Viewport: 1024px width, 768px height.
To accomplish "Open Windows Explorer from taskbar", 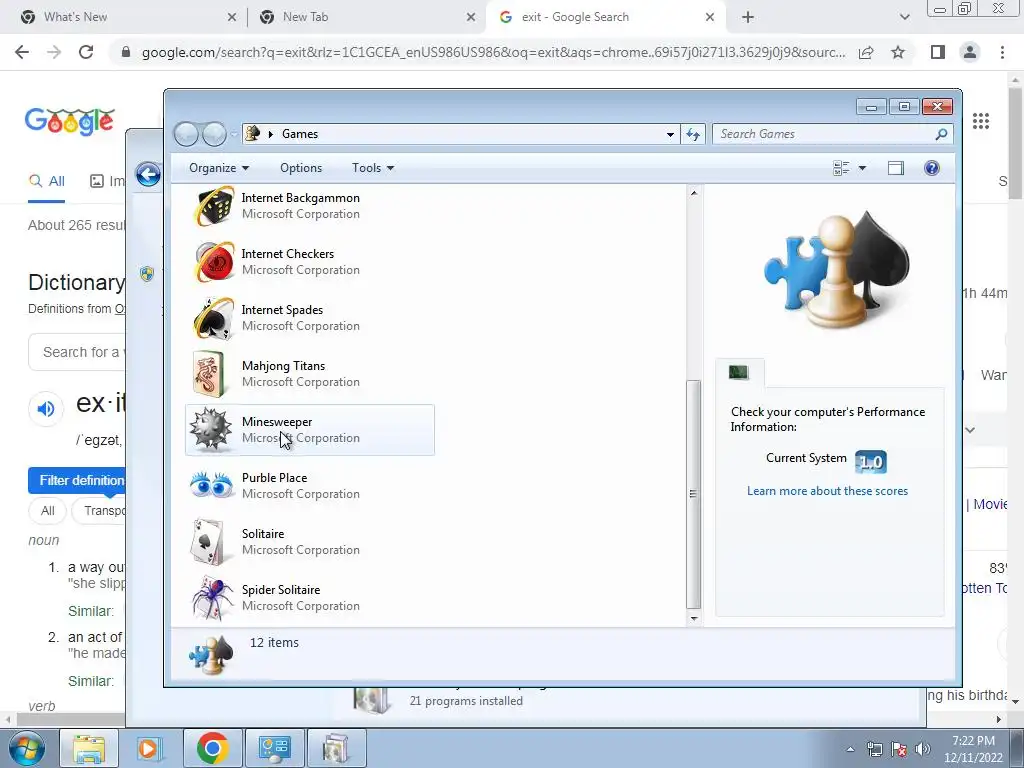I will (x=88, y=748).
